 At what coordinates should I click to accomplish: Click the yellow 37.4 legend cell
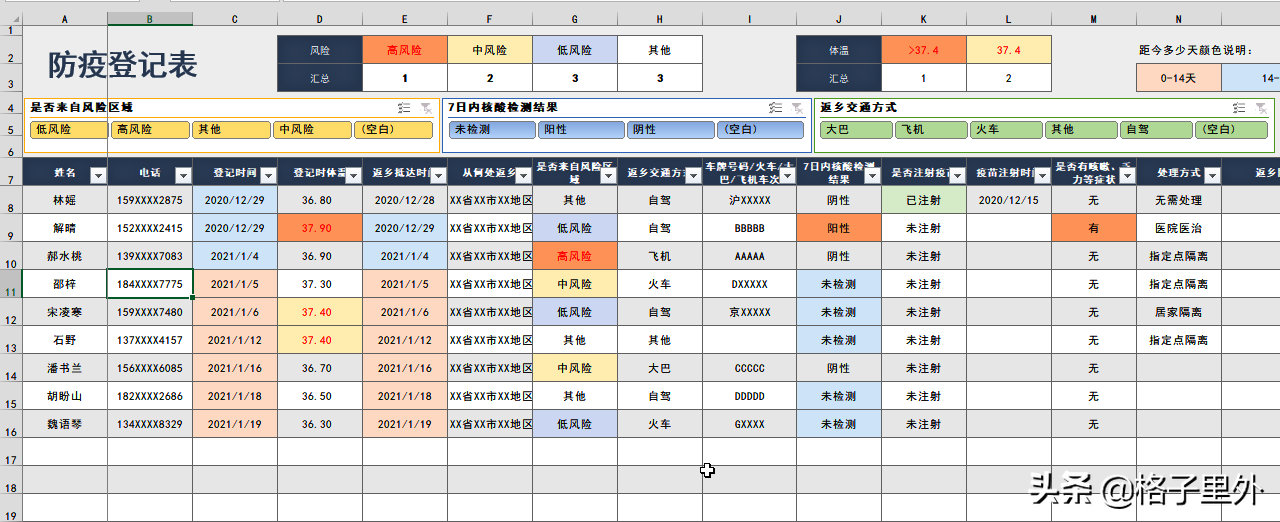coord(1009,50)
